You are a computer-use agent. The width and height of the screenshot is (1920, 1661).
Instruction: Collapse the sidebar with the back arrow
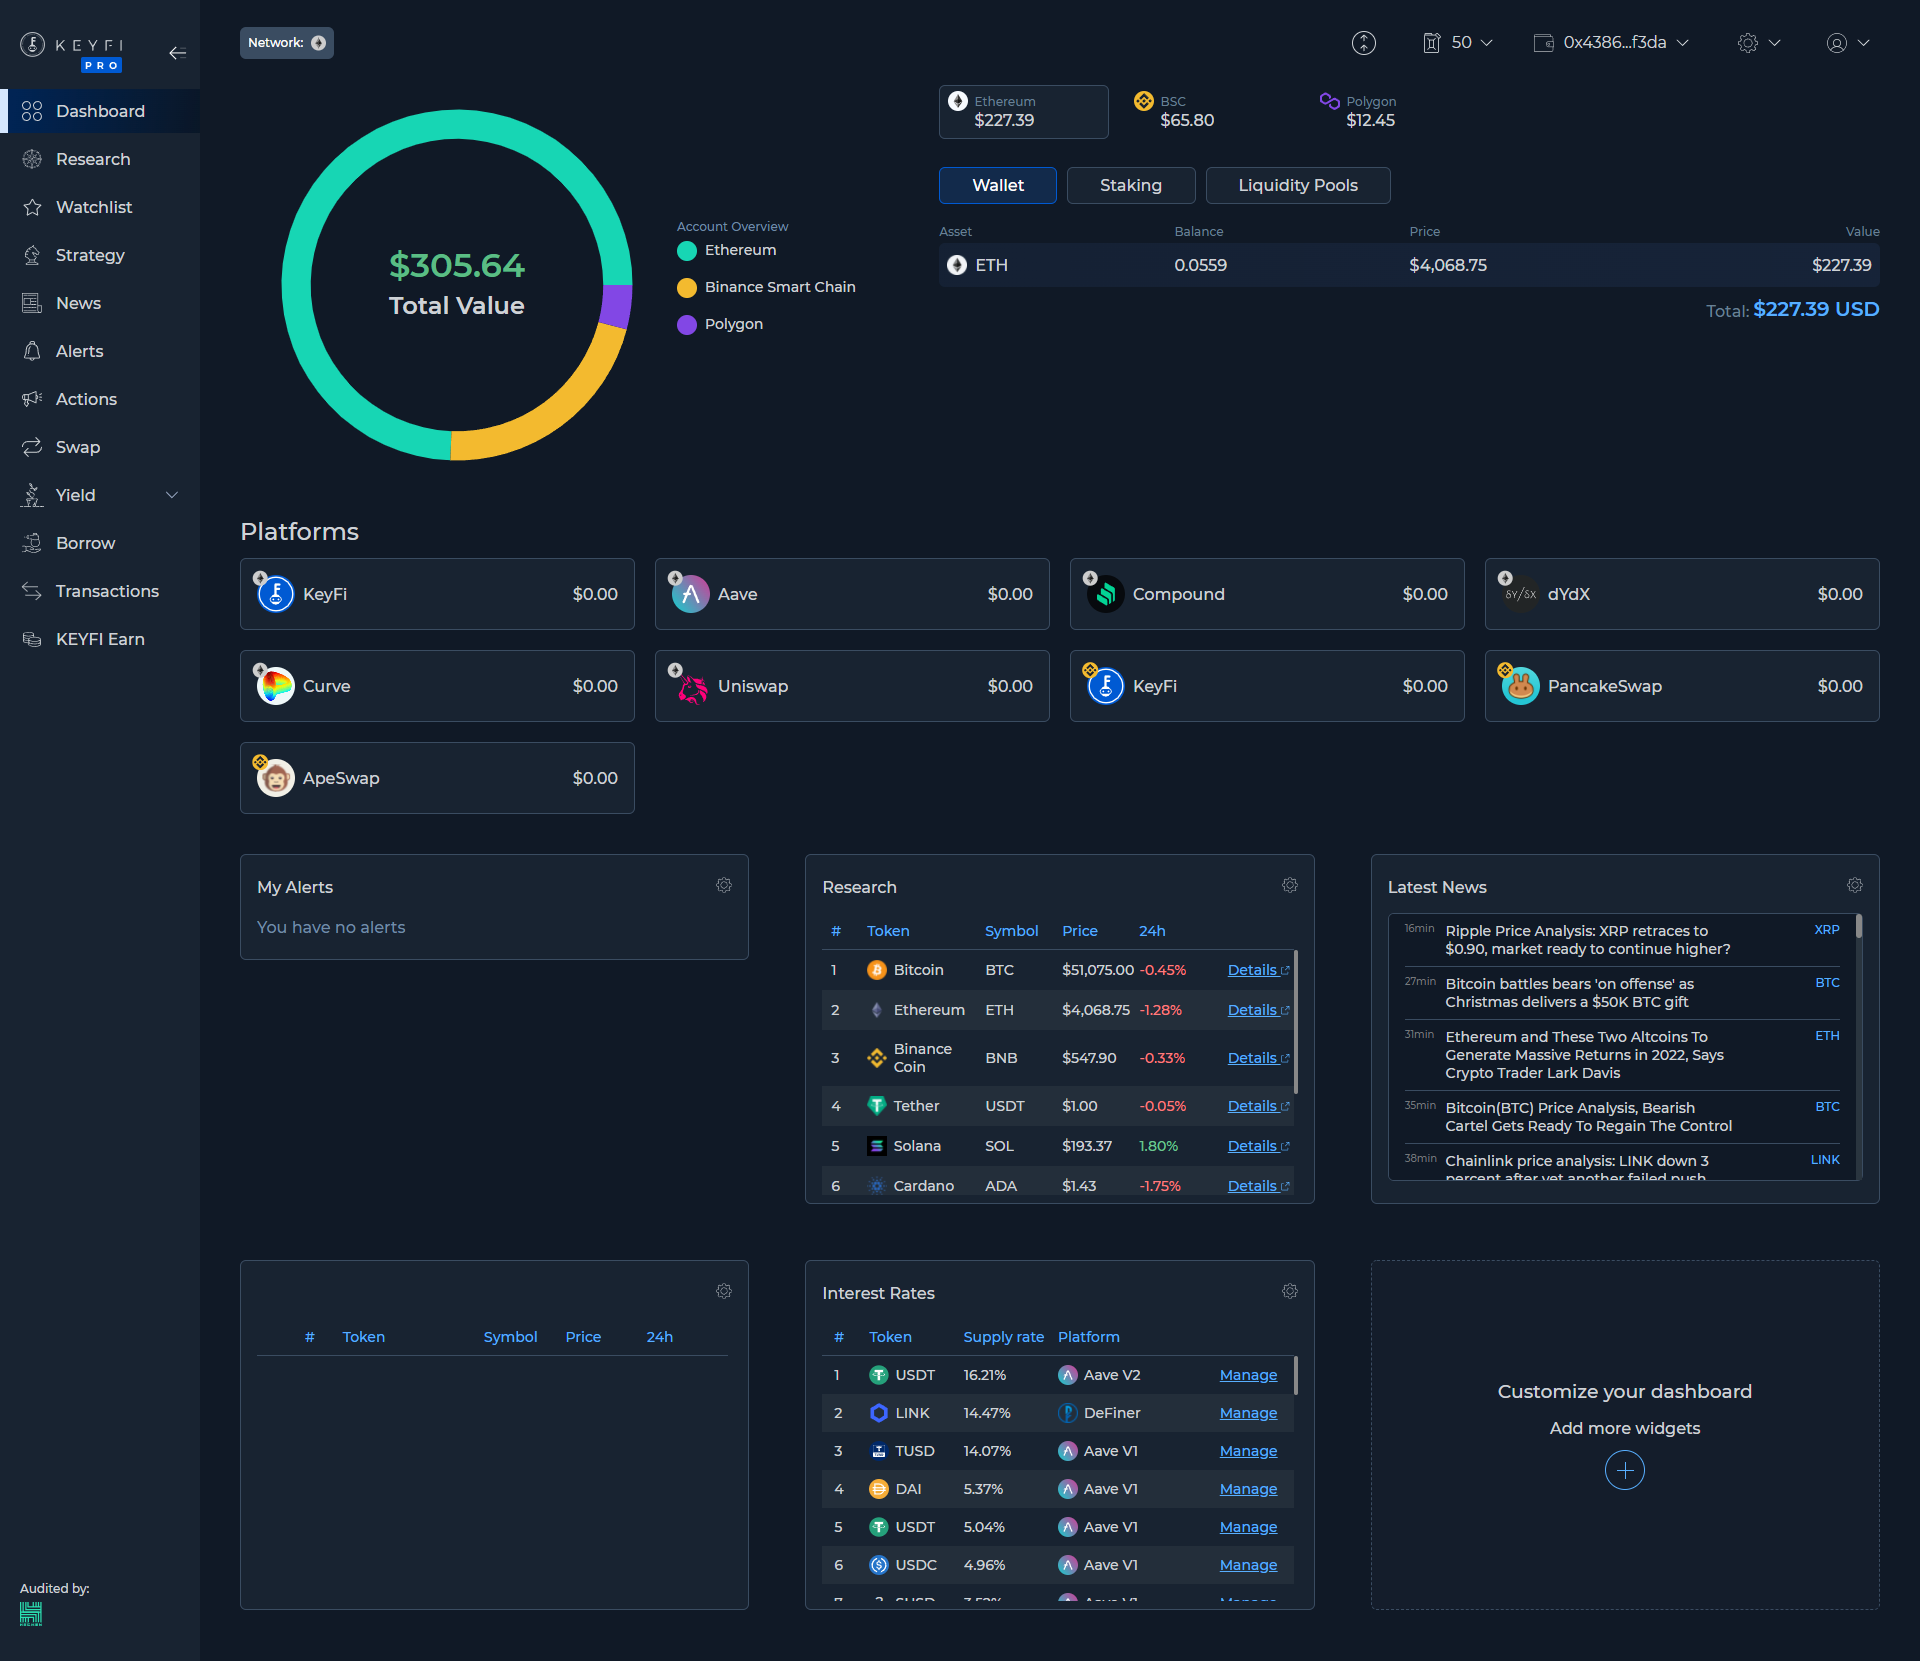tap(178, 53)
